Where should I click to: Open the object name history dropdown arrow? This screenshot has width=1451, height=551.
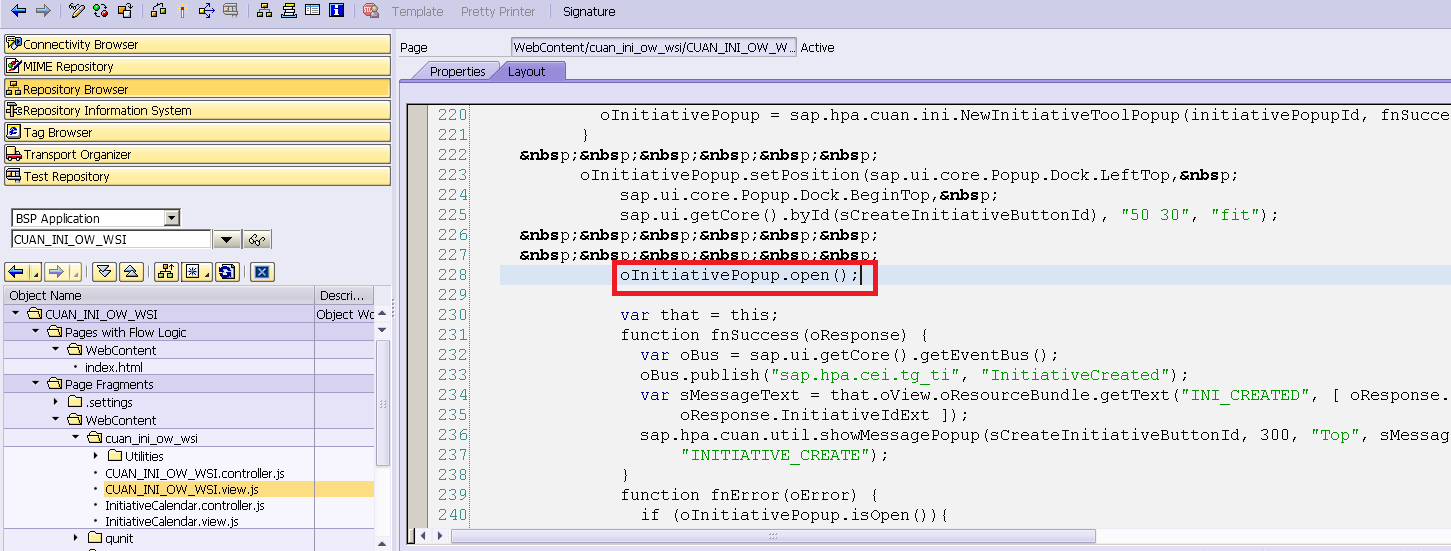(227, 240)
